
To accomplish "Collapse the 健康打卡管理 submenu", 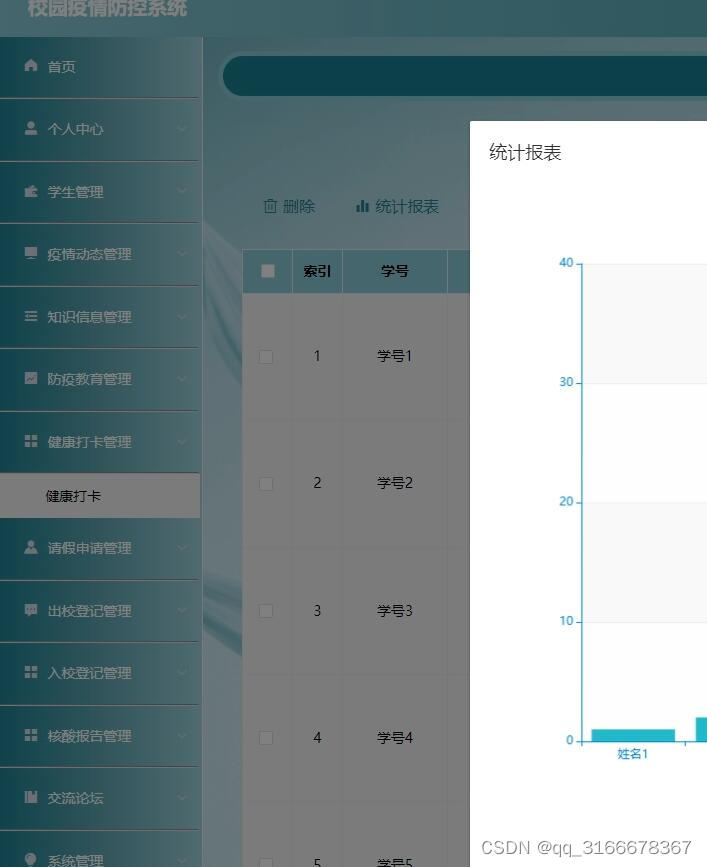I will 183,441.
